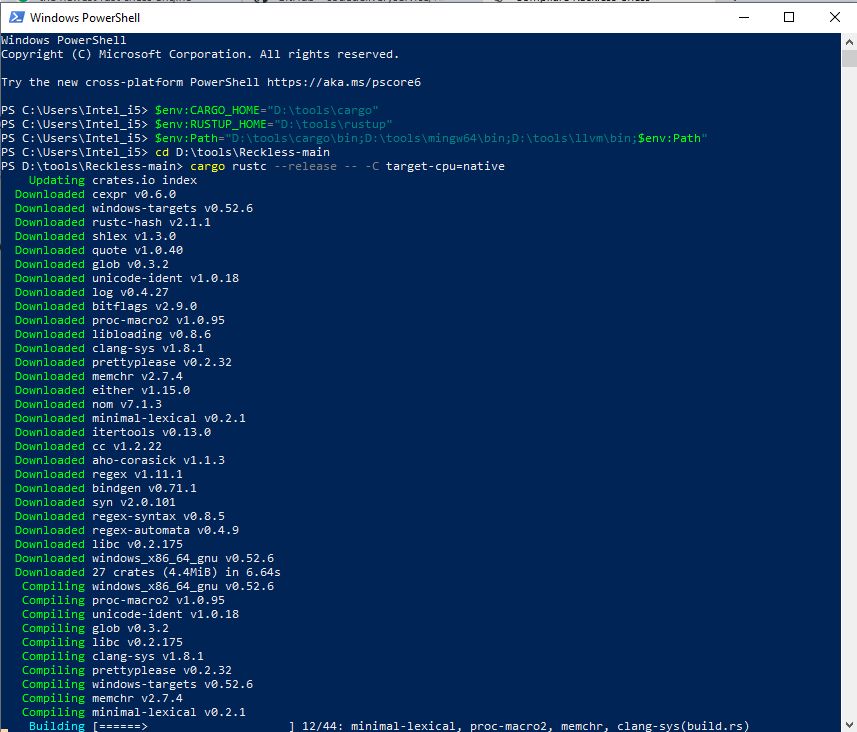
Task: Click 'Downloaded clang-sys v1.8.1' line
Action: (109, 348)
